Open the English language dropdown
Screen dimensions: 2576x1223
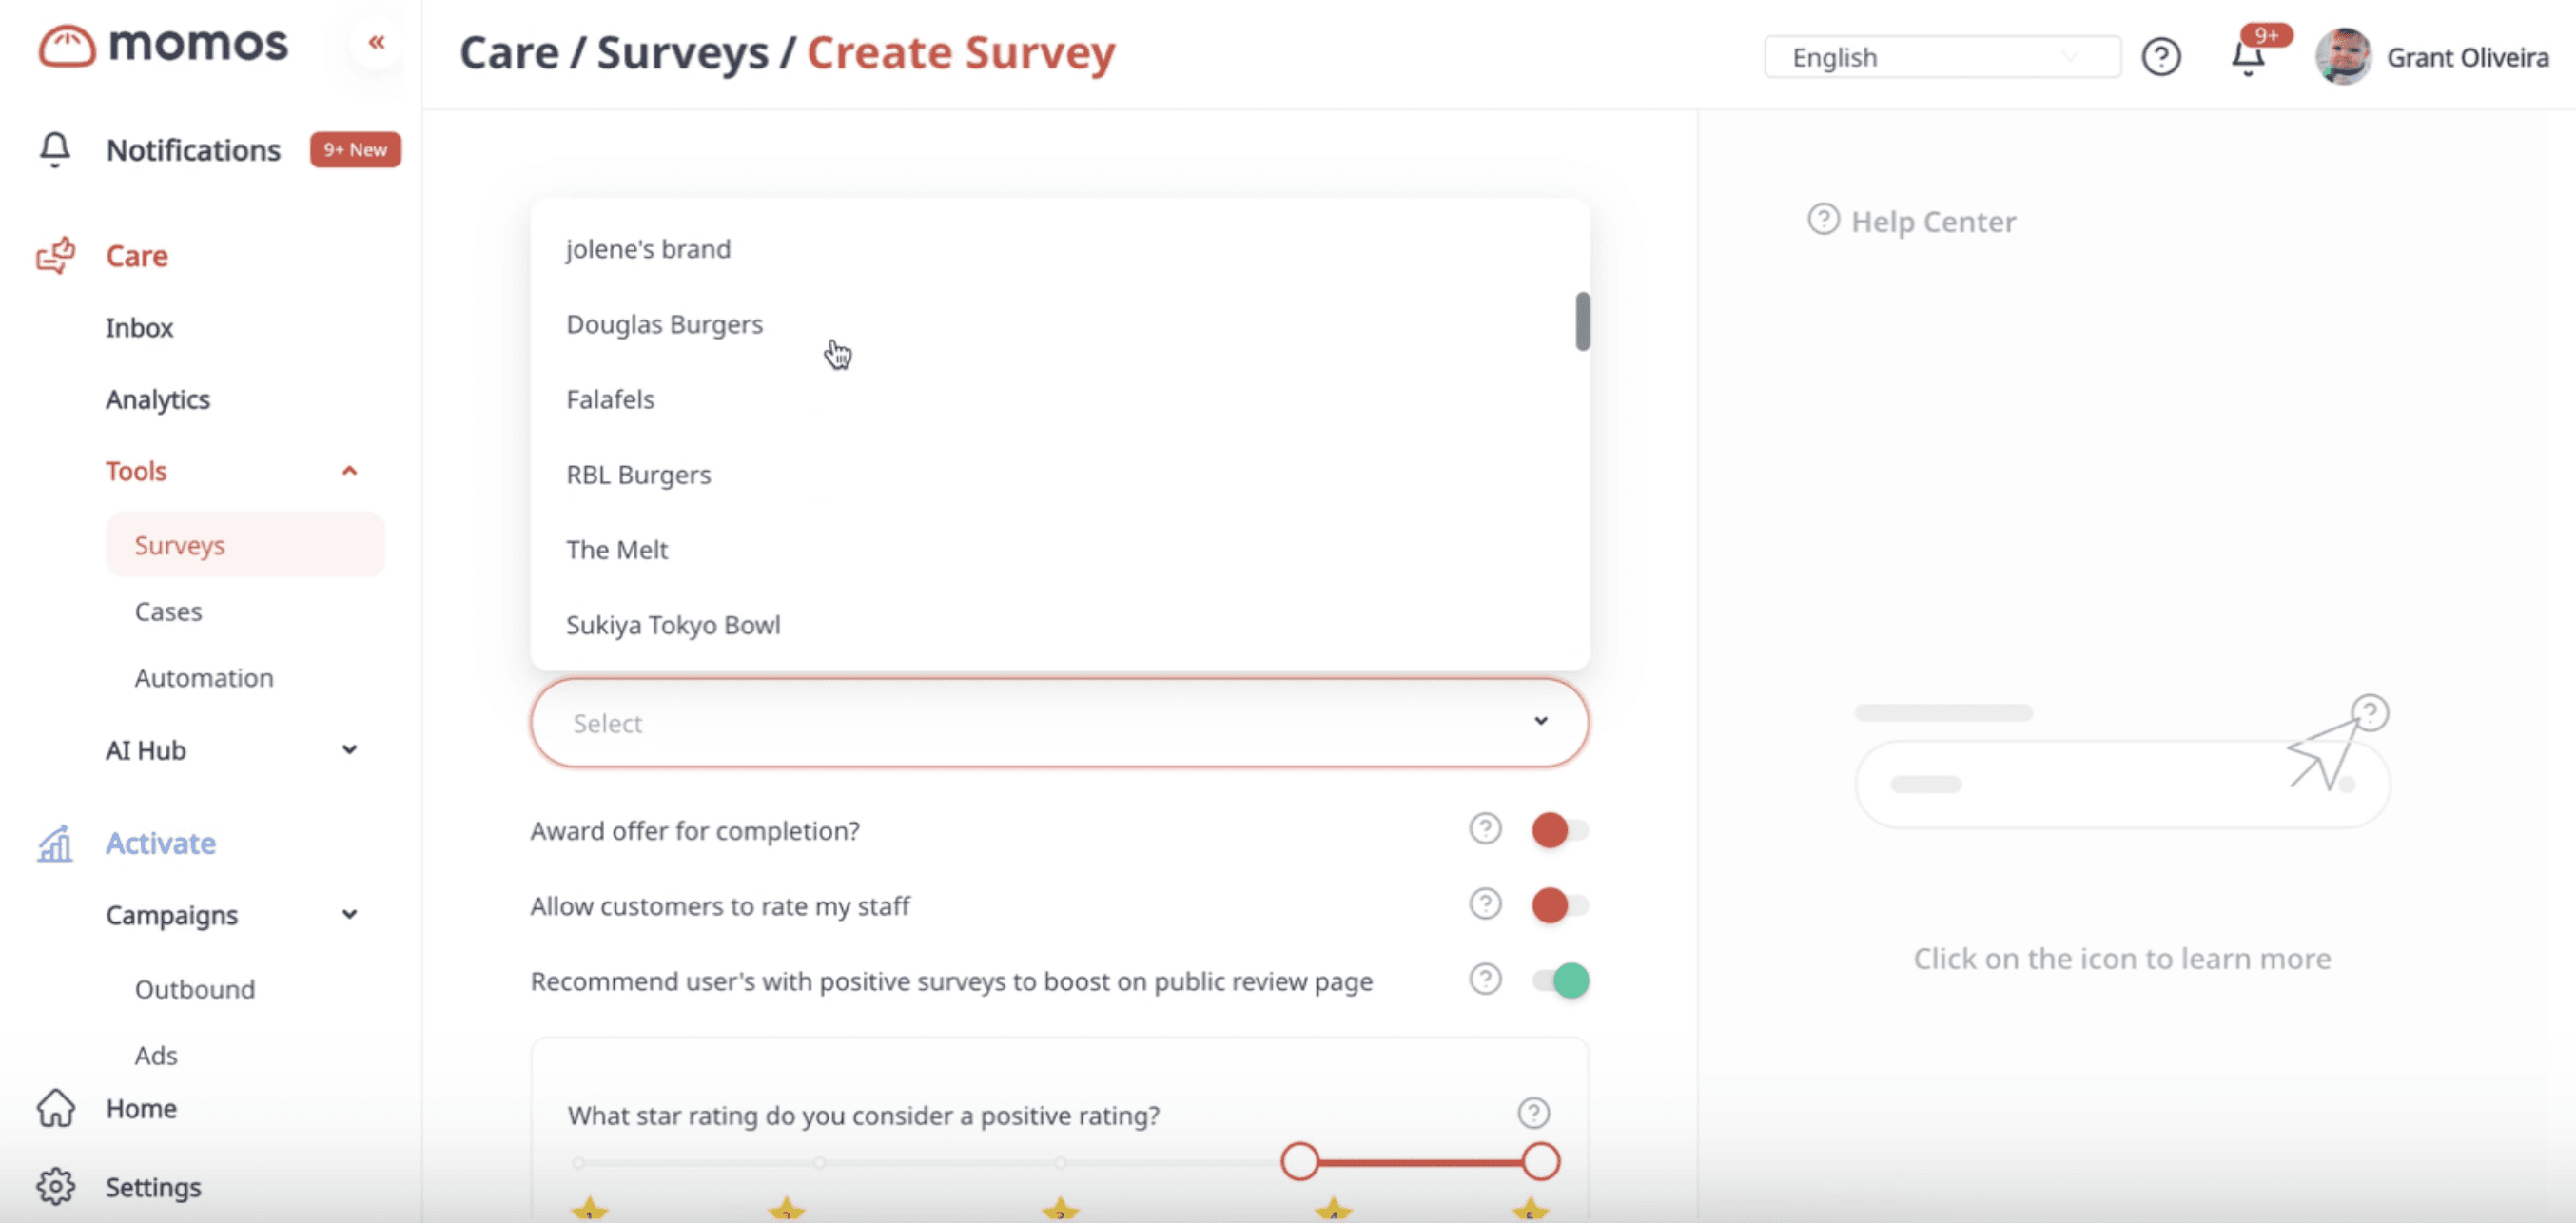(1941, 57)
